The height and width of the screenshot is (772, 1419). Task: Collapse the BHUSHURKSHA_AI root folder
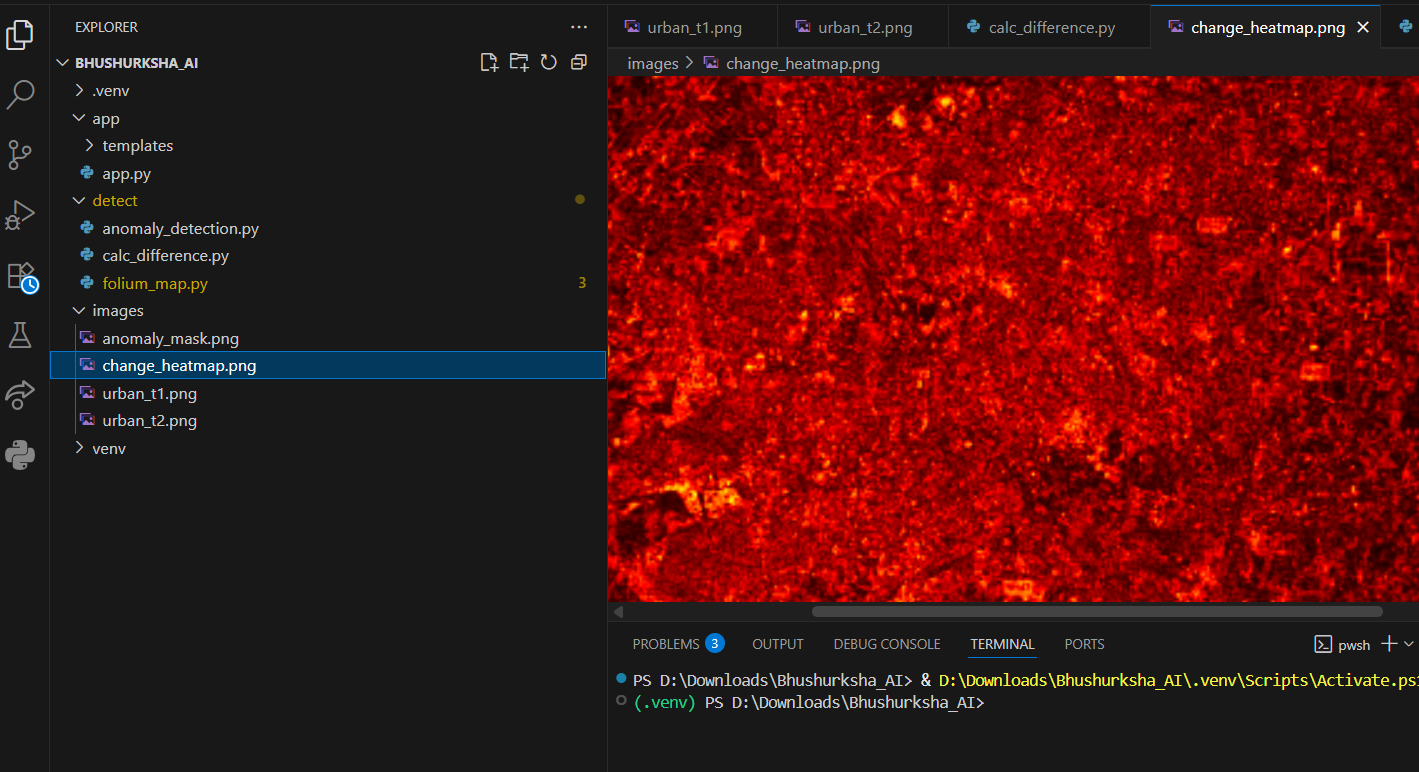click(64, 62)
